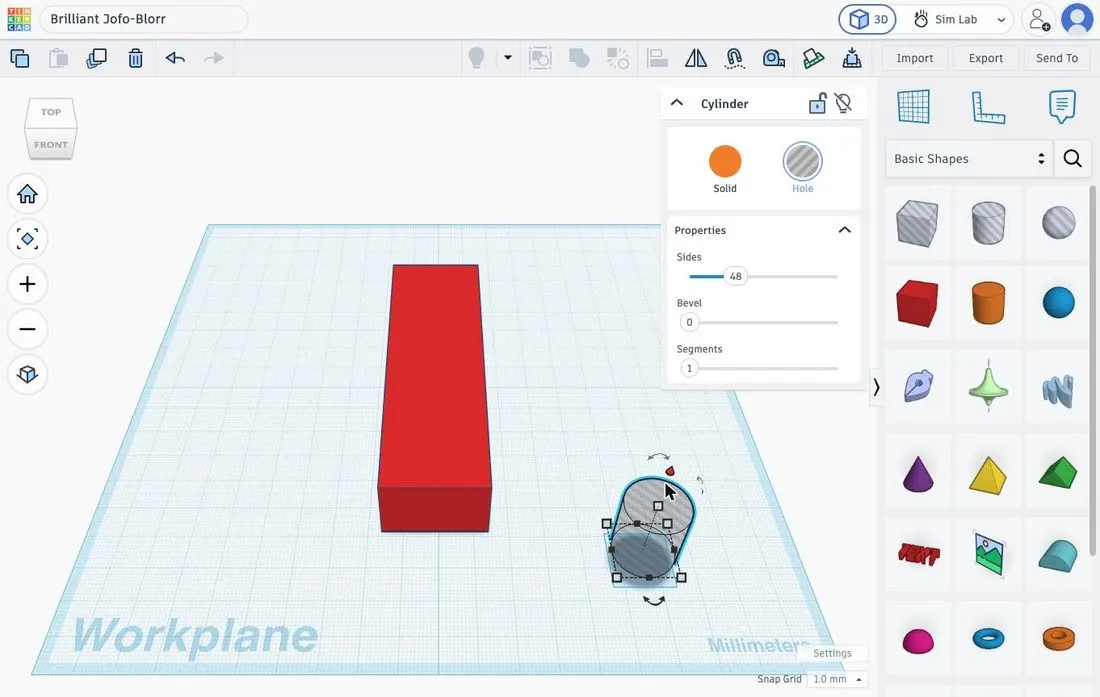Image resolution: width=1100 pixels, height=697 pixels.
Task: Delete selection with the trash icon
Action: pos(135,58)
